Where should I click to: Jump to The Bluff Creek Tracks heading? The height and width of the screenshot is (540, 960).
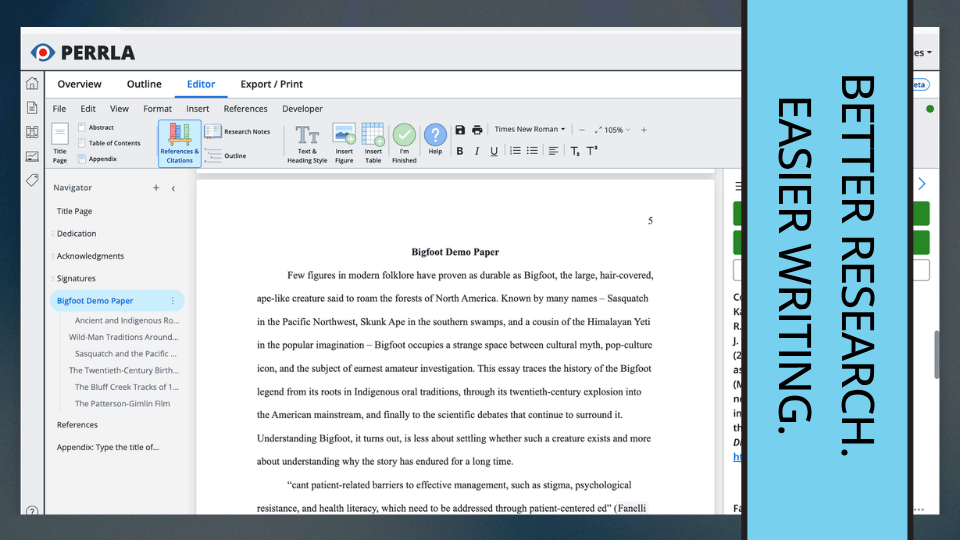[127, 387]
